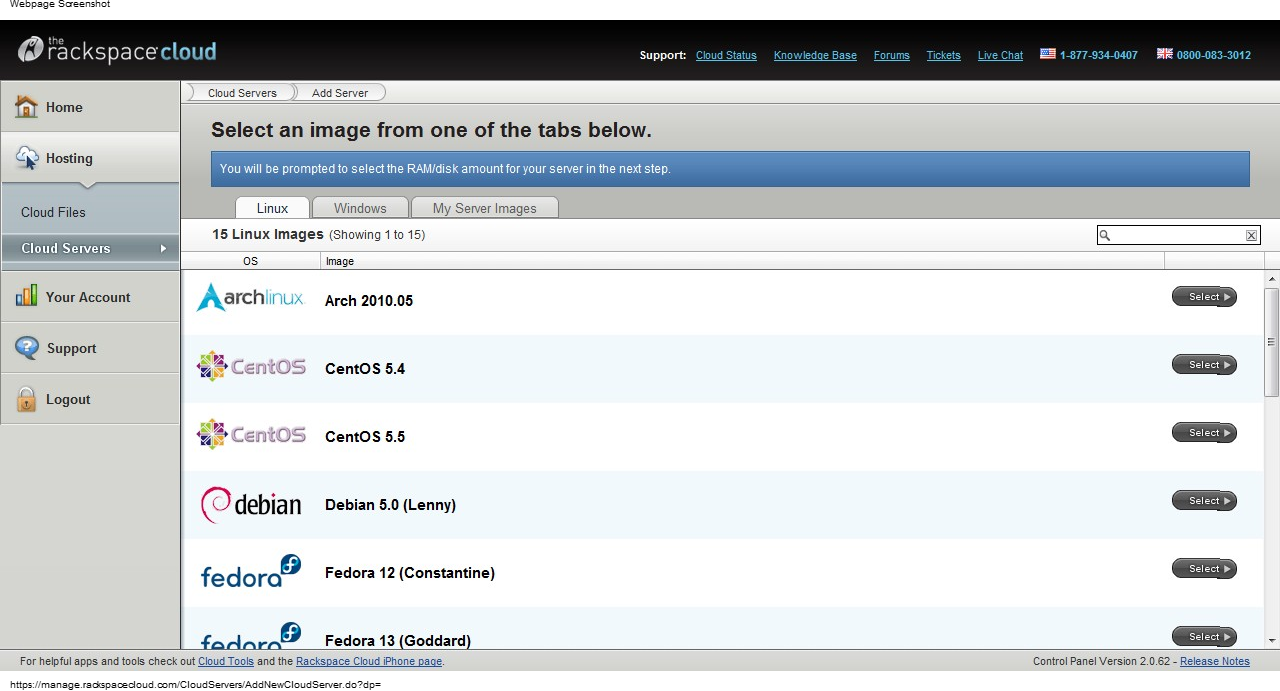Open the My Server Images tab
The height and width of the screenshot is (691, 1280).
[484, 208]
